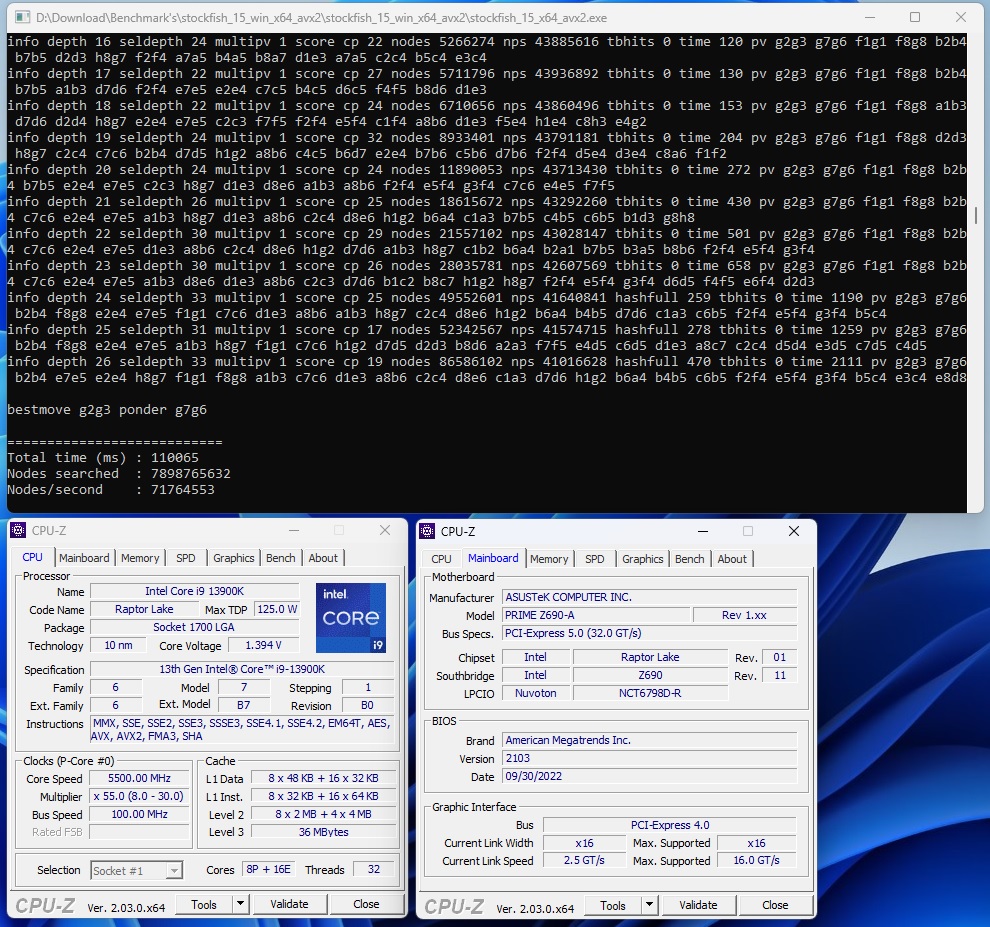This screenshot has height=927, width=990.
Task: Open Tools dropdown arrow in left CPU-Z window
Action: 241,904
